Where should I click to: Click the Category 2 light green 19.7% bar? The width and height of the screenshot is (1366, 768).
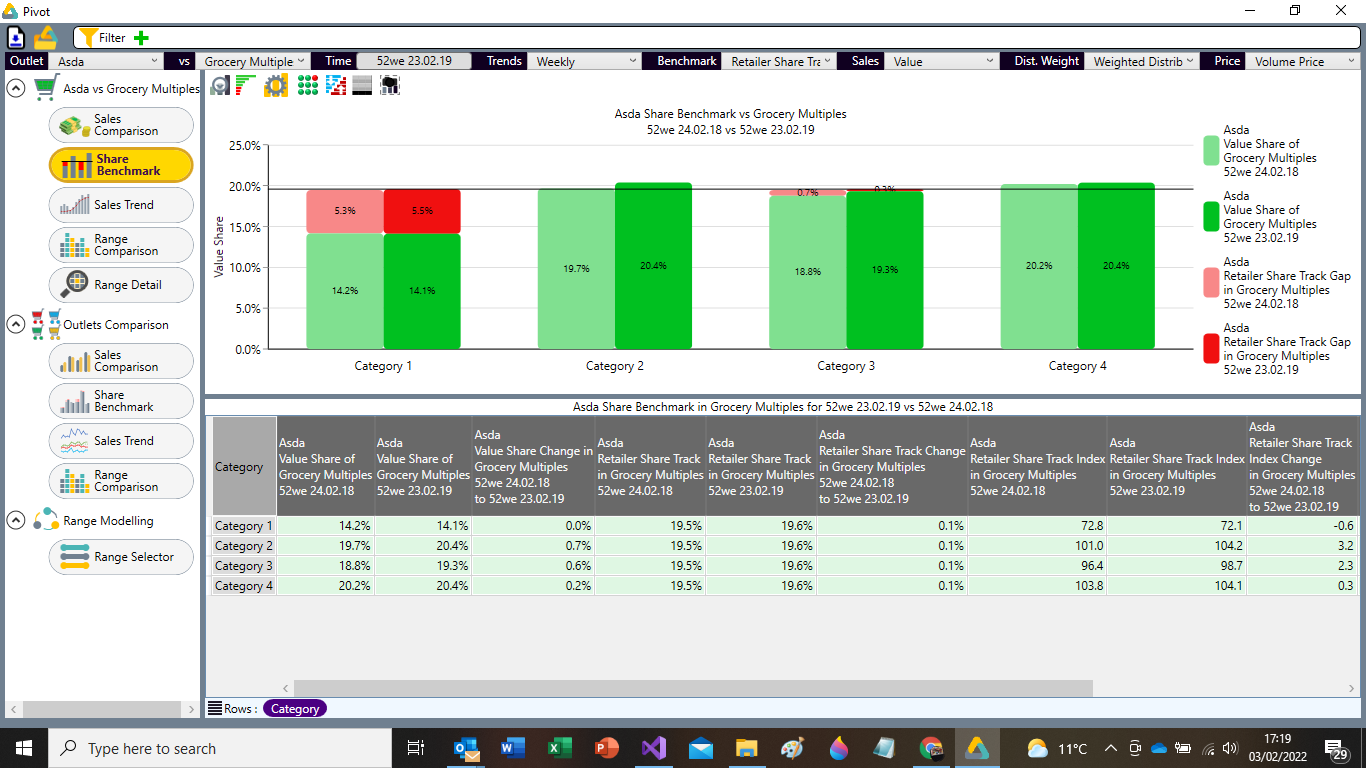tap(576, 268)
